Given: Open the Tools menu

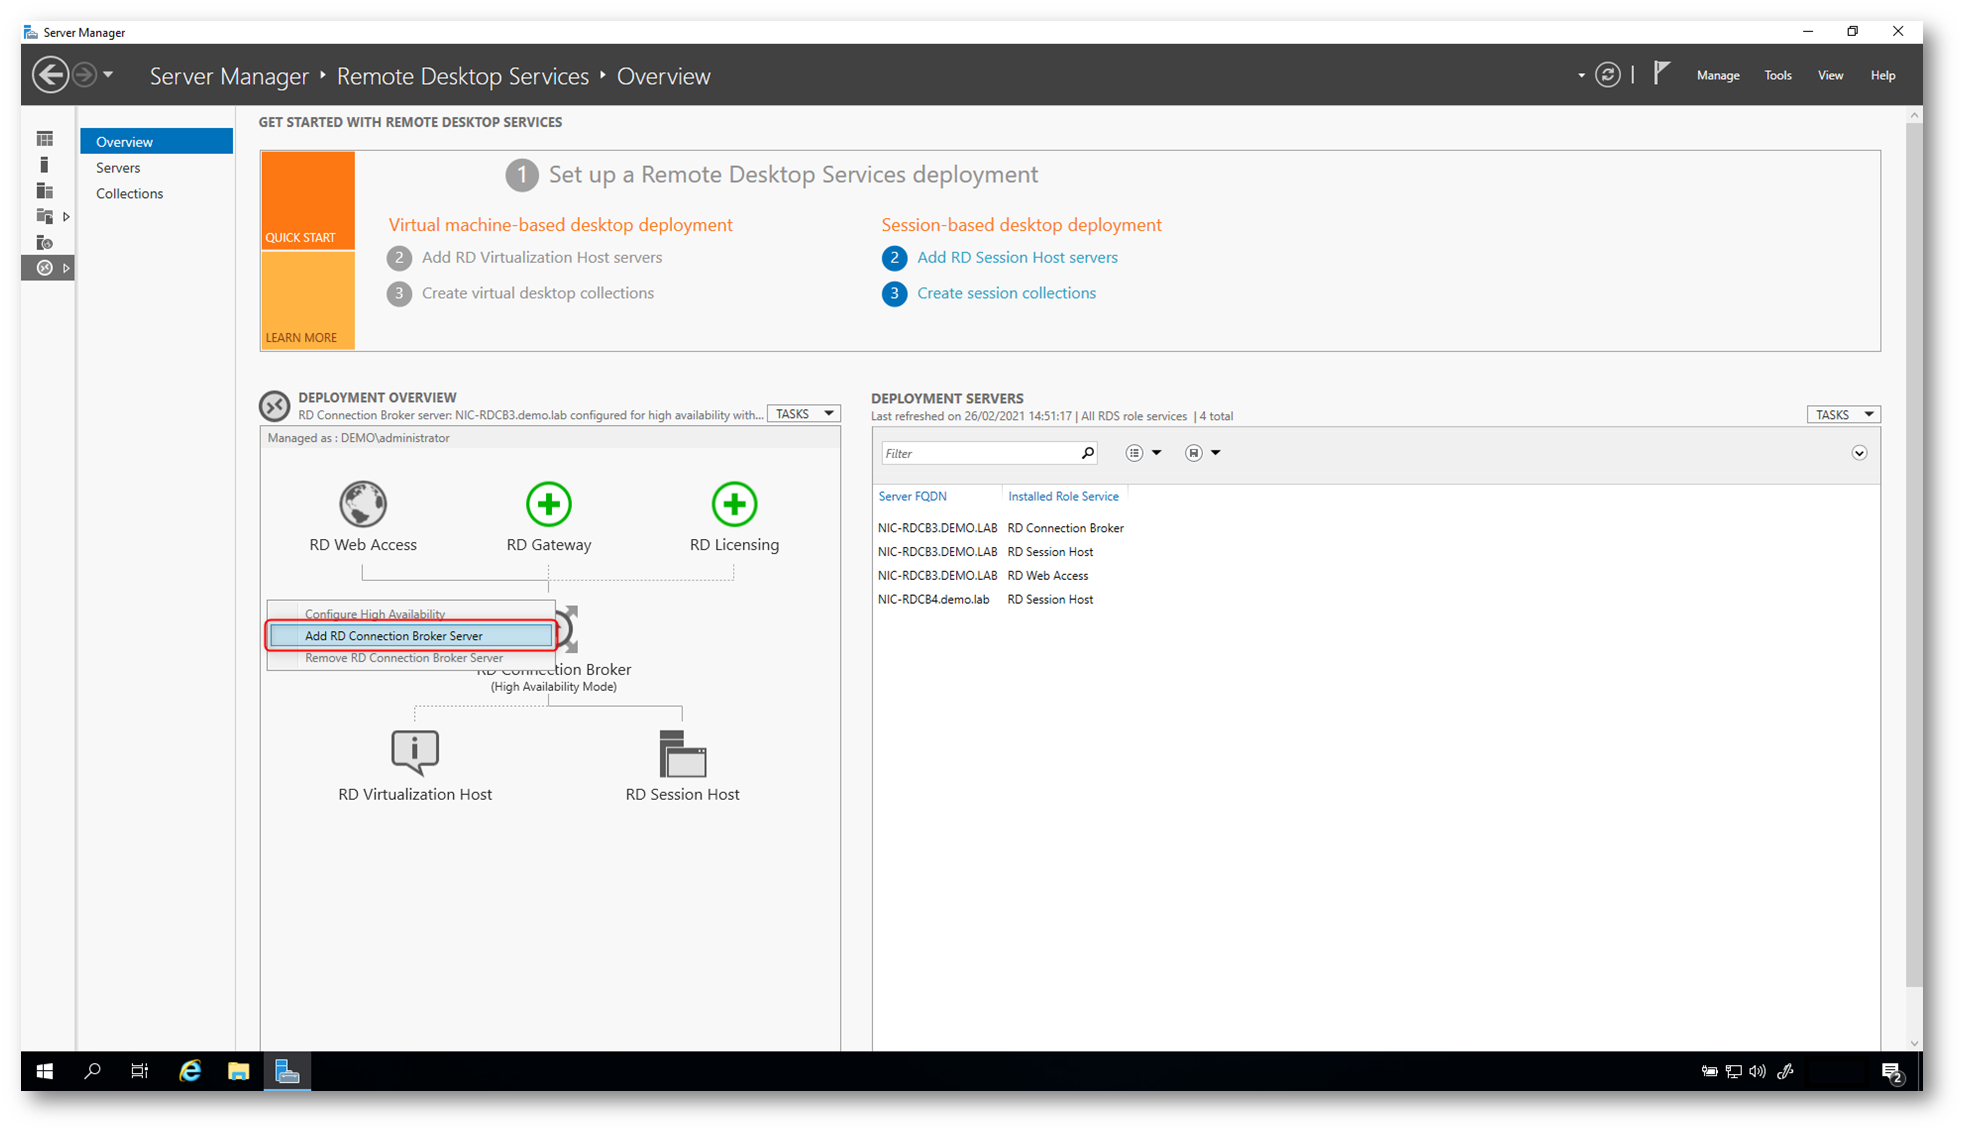Looking at the screenshot, I should click(x=1777, y=75).
